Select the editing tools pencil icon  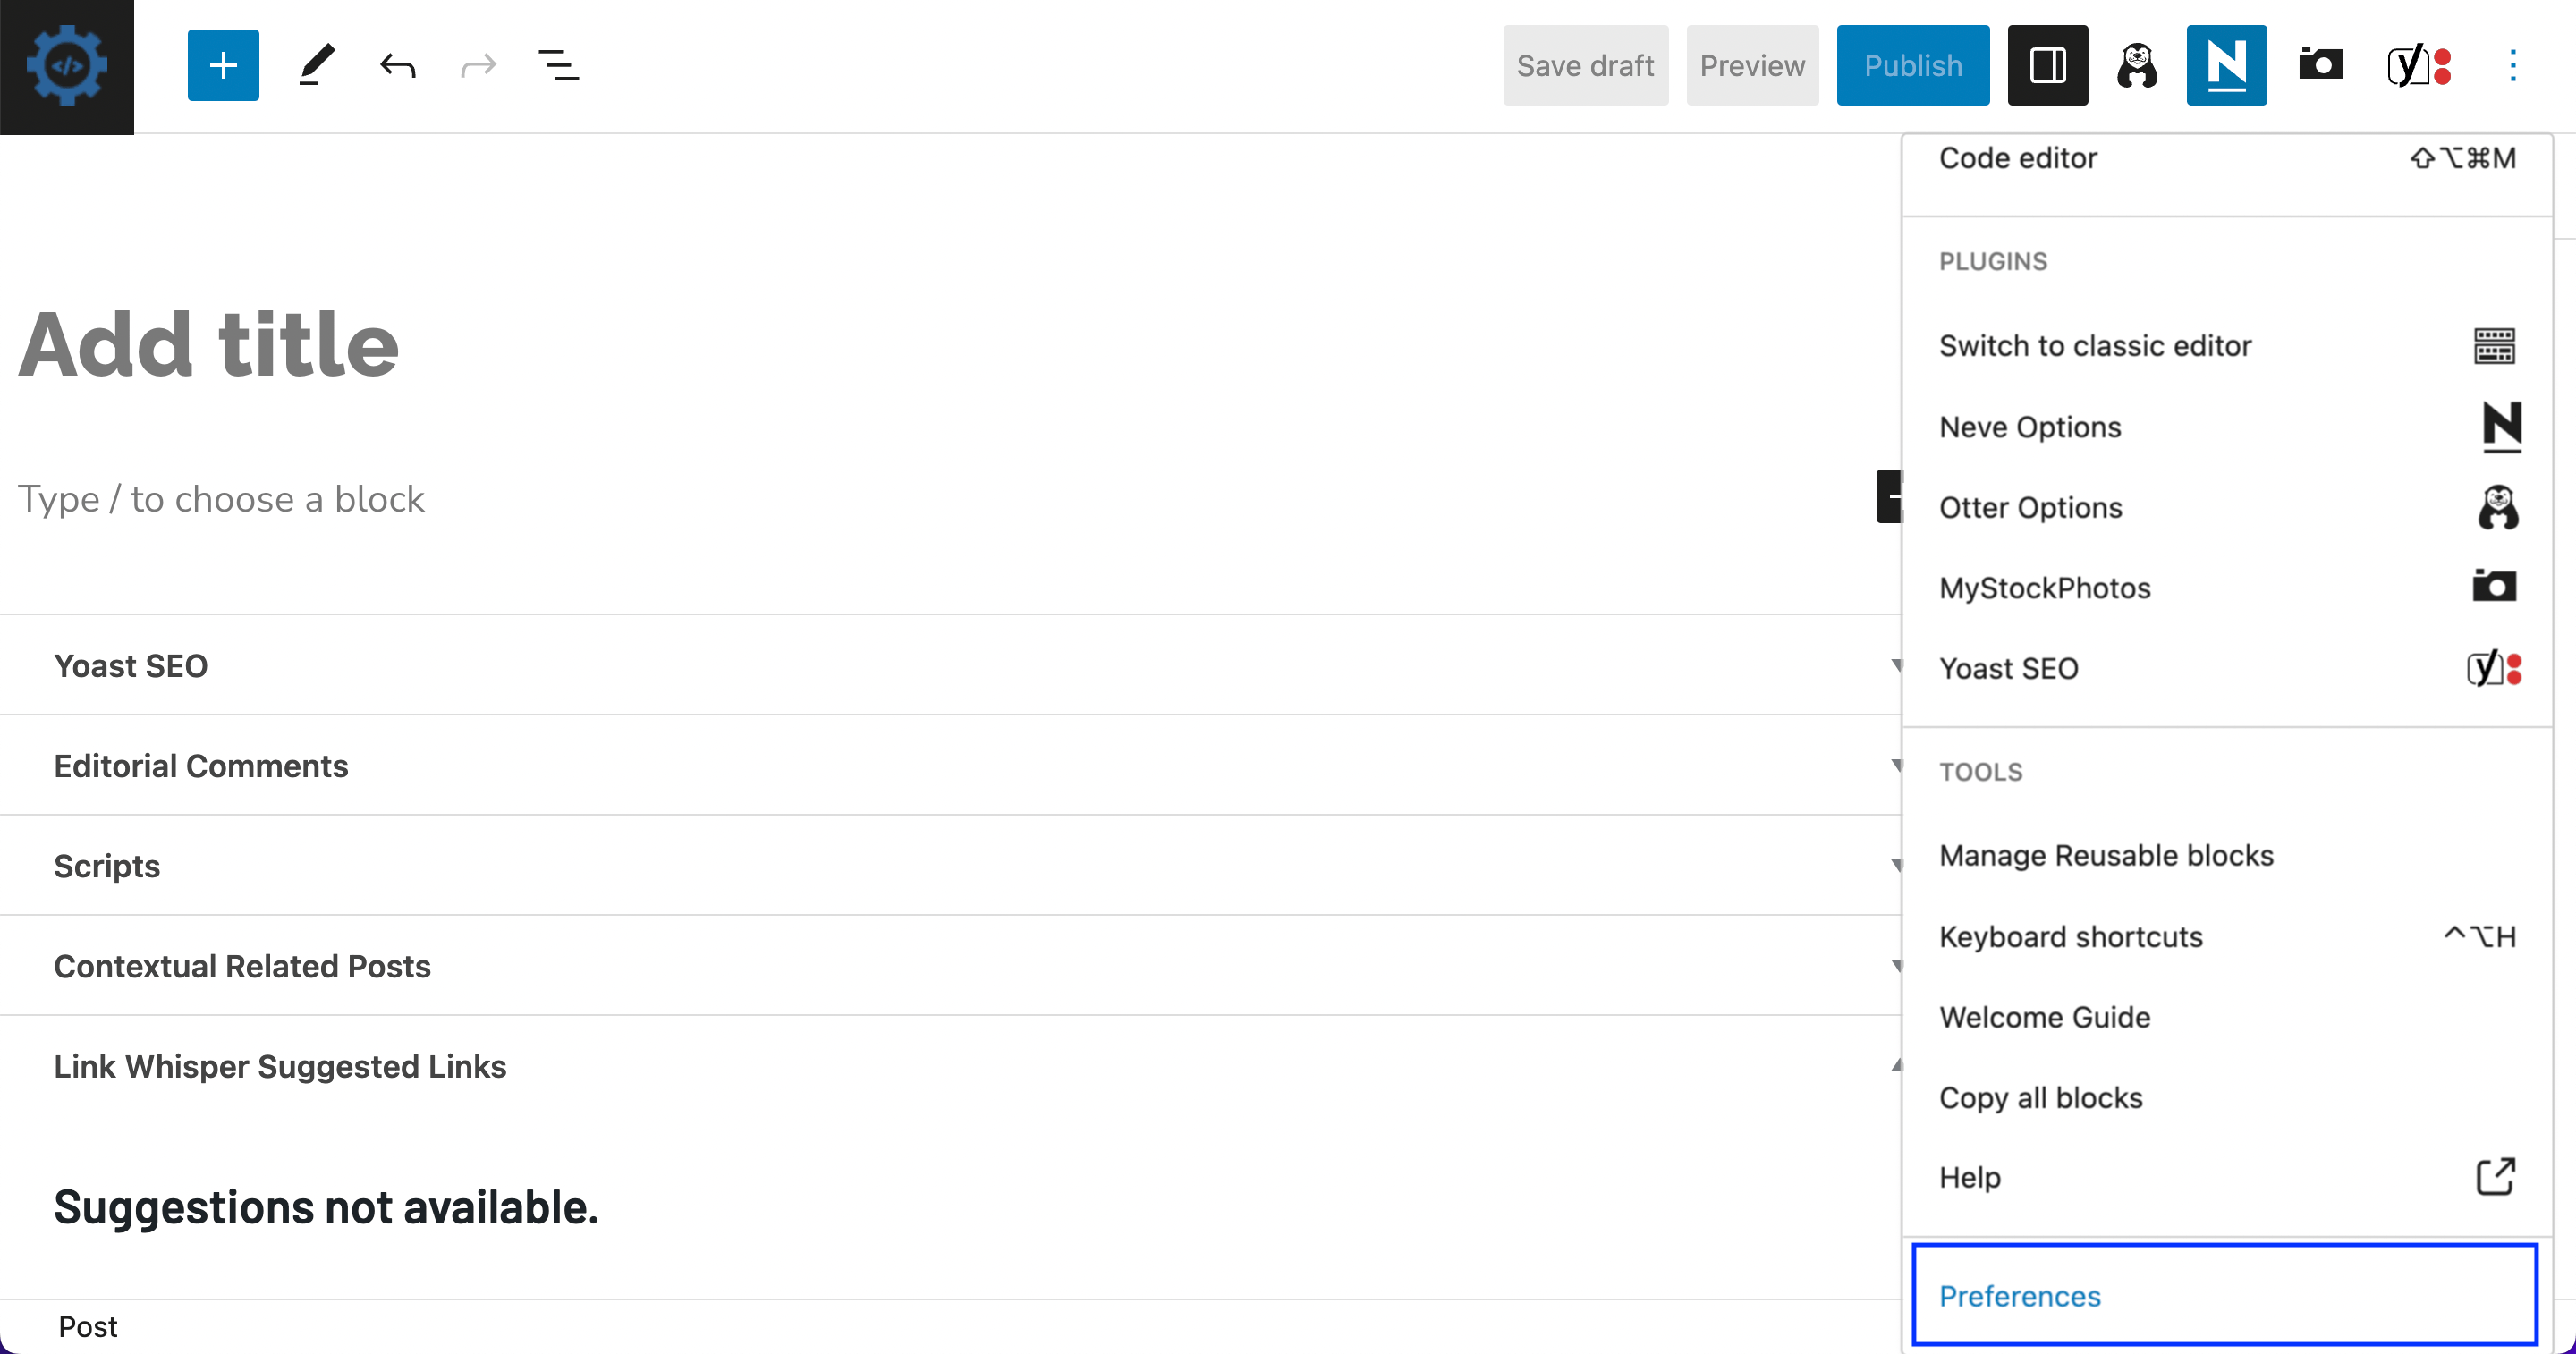tap(316, 64)
